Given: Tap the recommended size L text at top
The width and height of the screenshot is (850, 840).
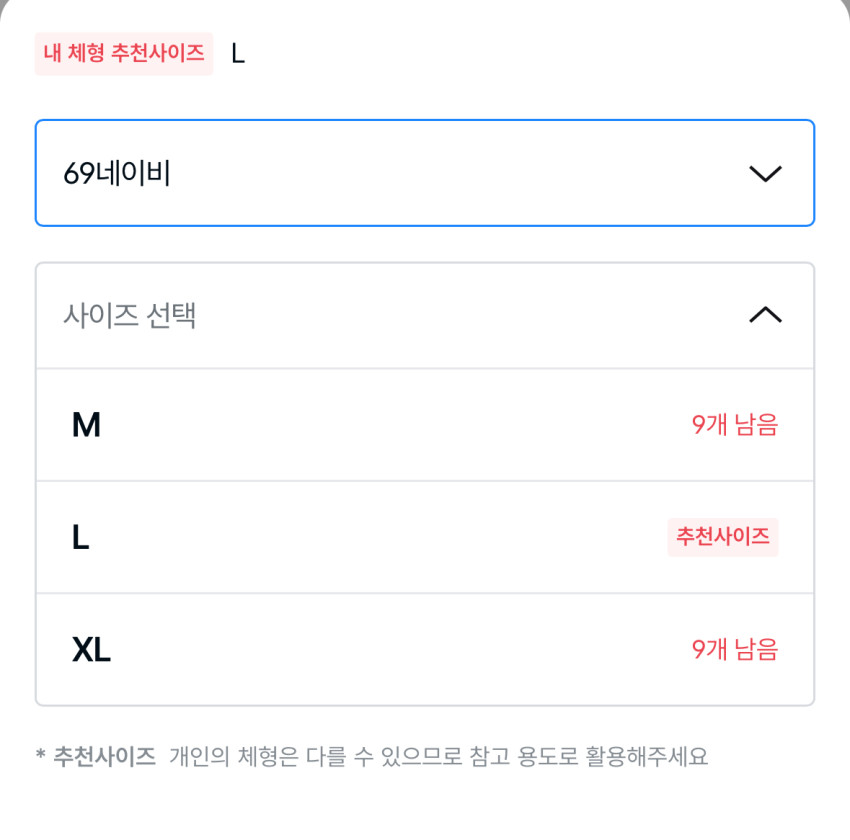Looking at the screenshot, I should (x=238, y=54).
